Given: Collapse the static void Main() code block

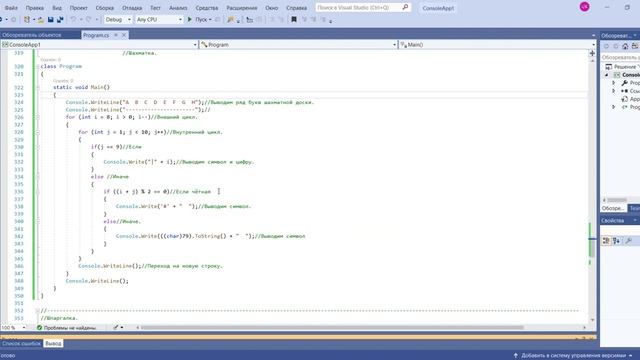Looking at the screenshot, I should (x=38, y=87).
